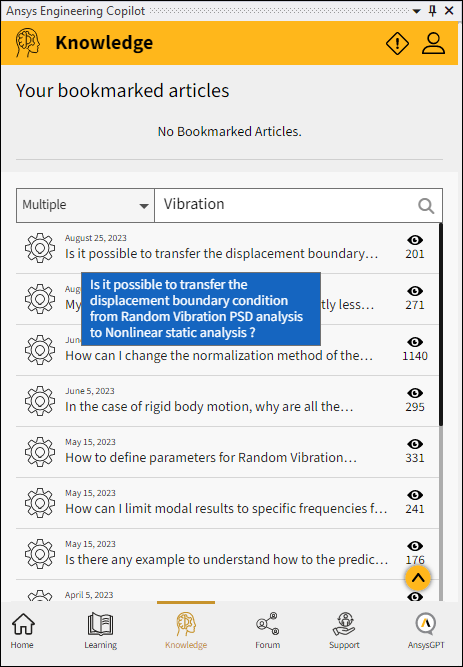Click the Knowledge brain logo in header
The height and width of the screenshot is (667, 463).
coord(28,43)
